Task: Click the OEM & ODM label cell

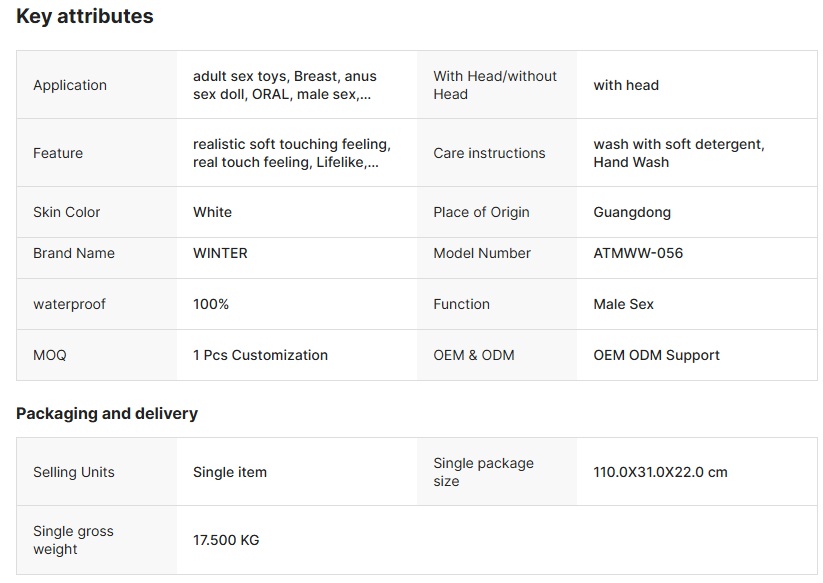Action: coord(497,355)
